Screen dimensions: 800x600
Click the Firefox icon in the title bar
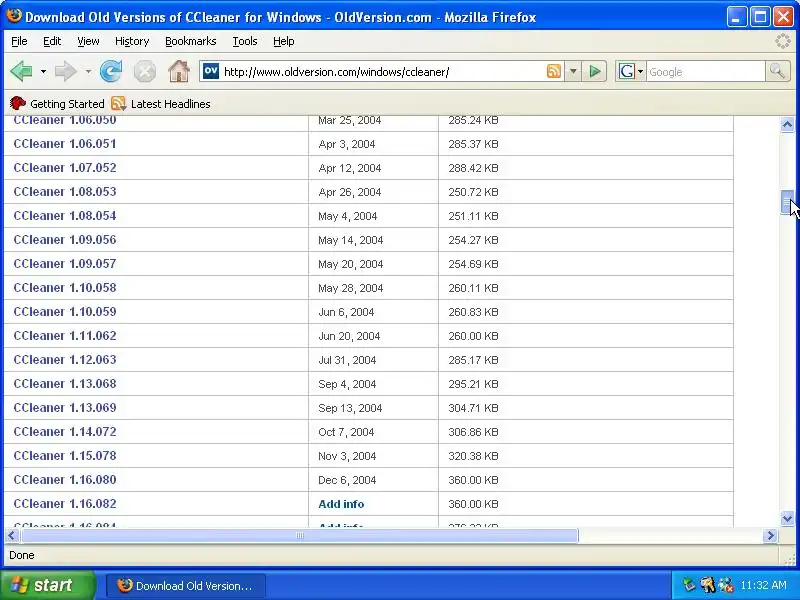click(14, 16)
